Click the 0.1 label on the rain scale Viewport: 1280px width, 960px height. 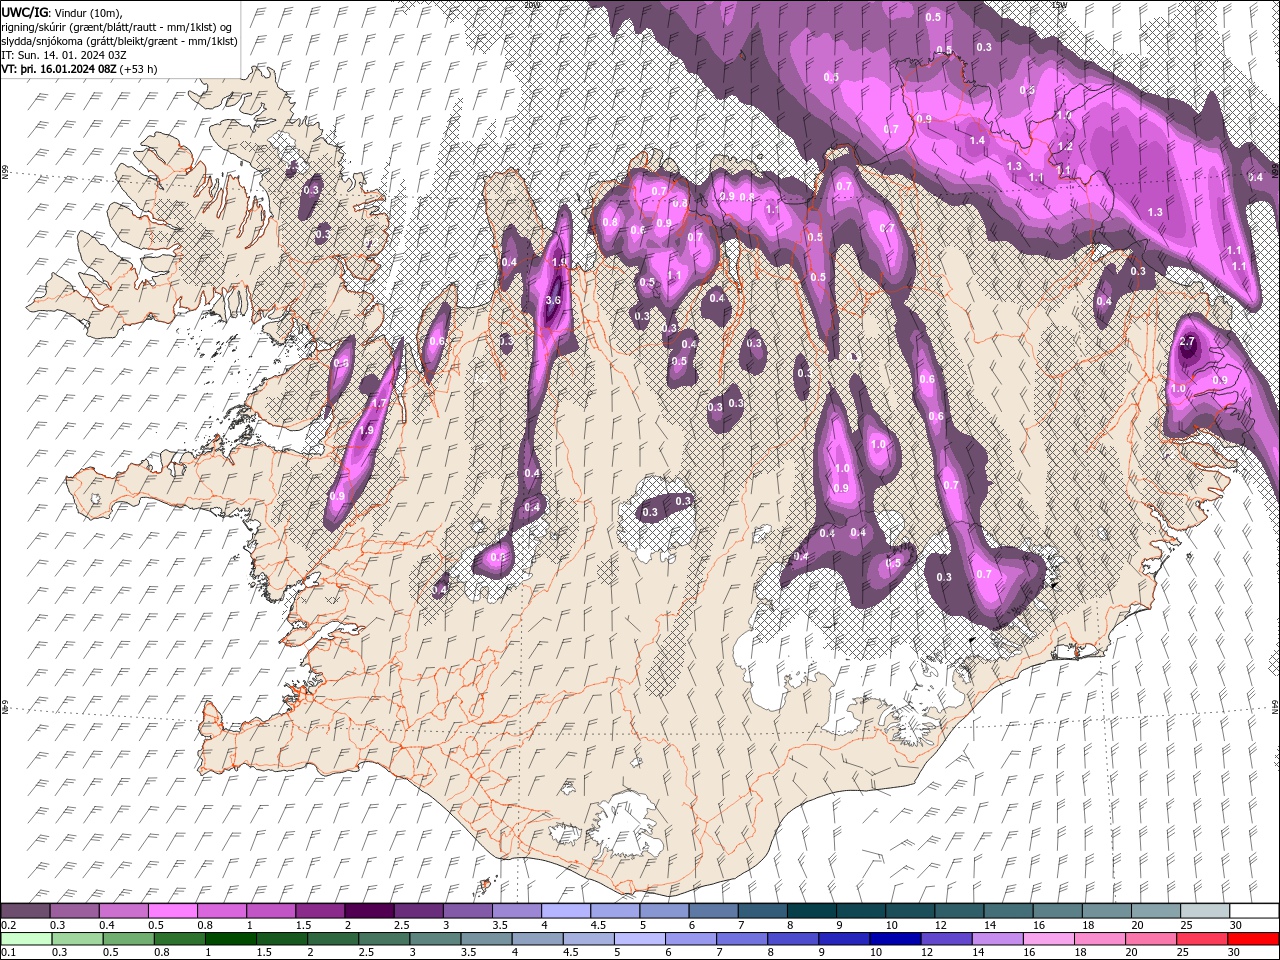pos(8,952)
